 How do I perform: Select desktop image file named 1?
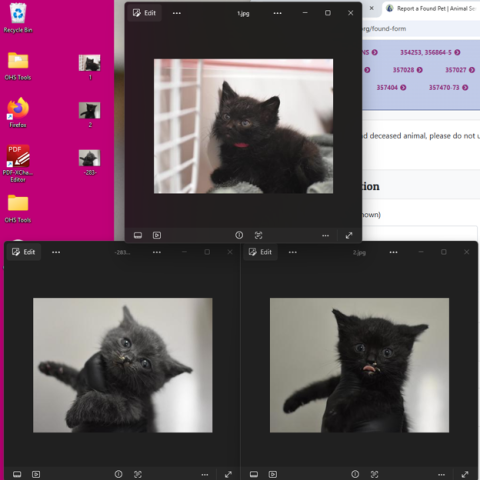pos(90,67)
